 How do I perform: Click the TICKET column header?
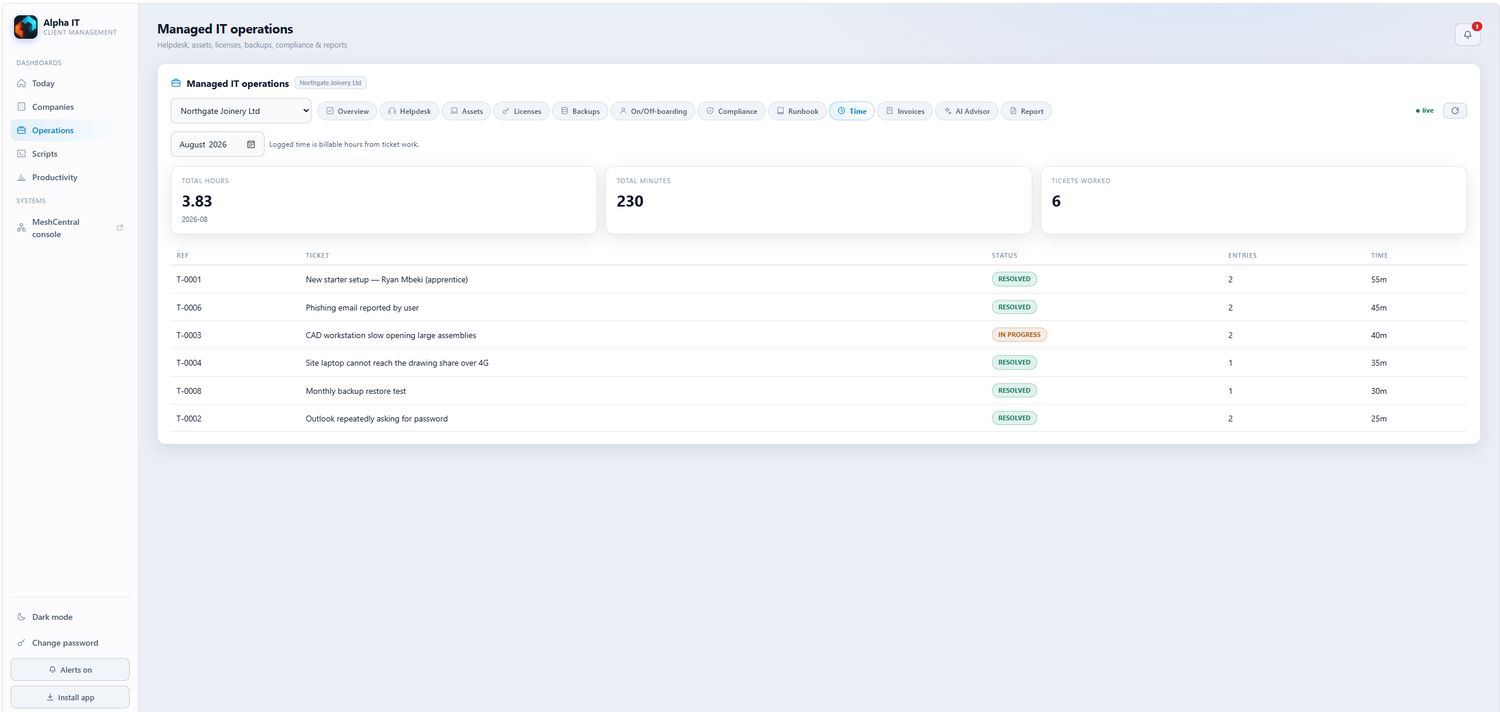pos(317,255)
